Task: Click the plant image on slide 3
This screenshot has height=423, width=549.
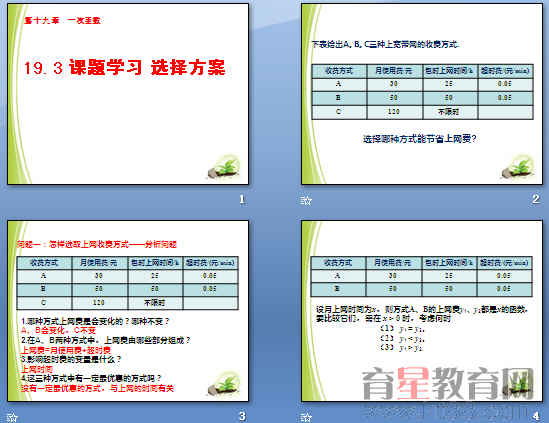Action: coord(224,384)
